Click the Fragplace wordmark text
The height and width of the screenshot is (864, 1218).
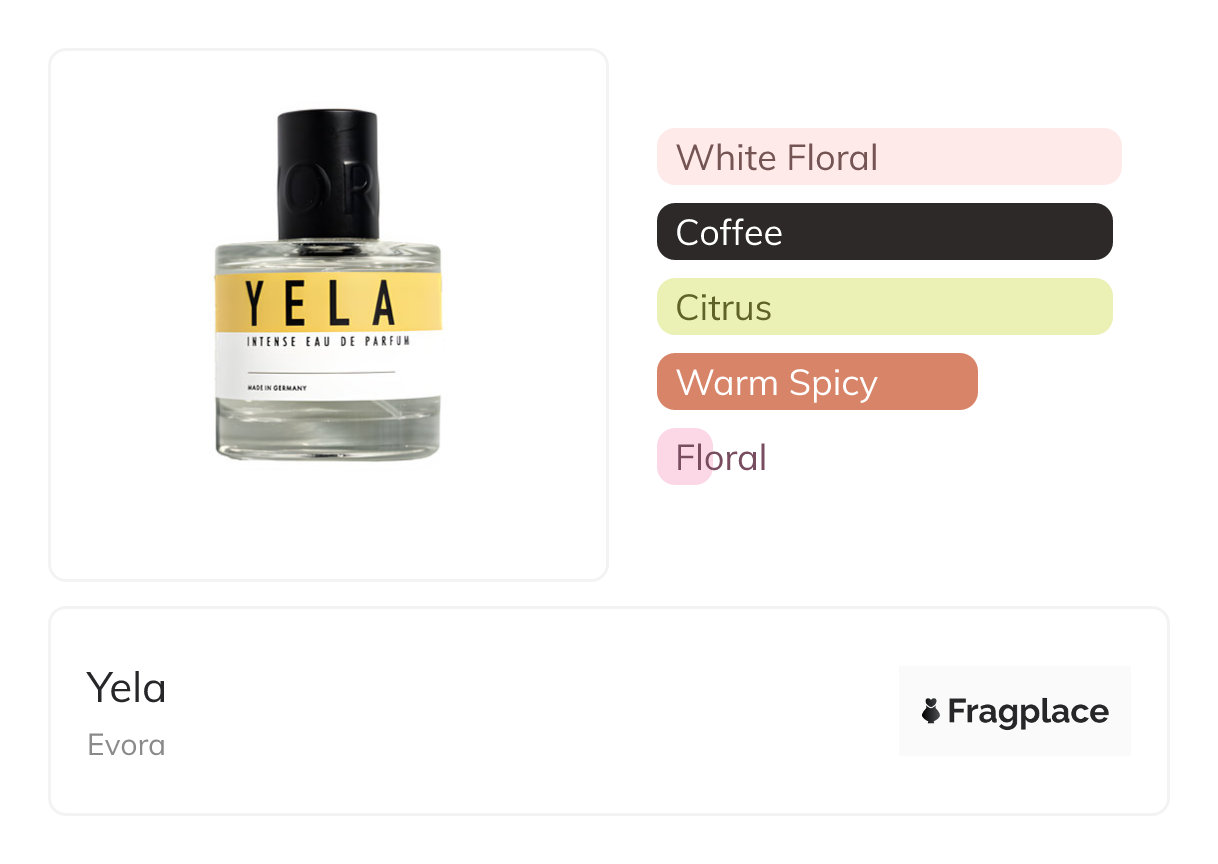[1028, 711]
